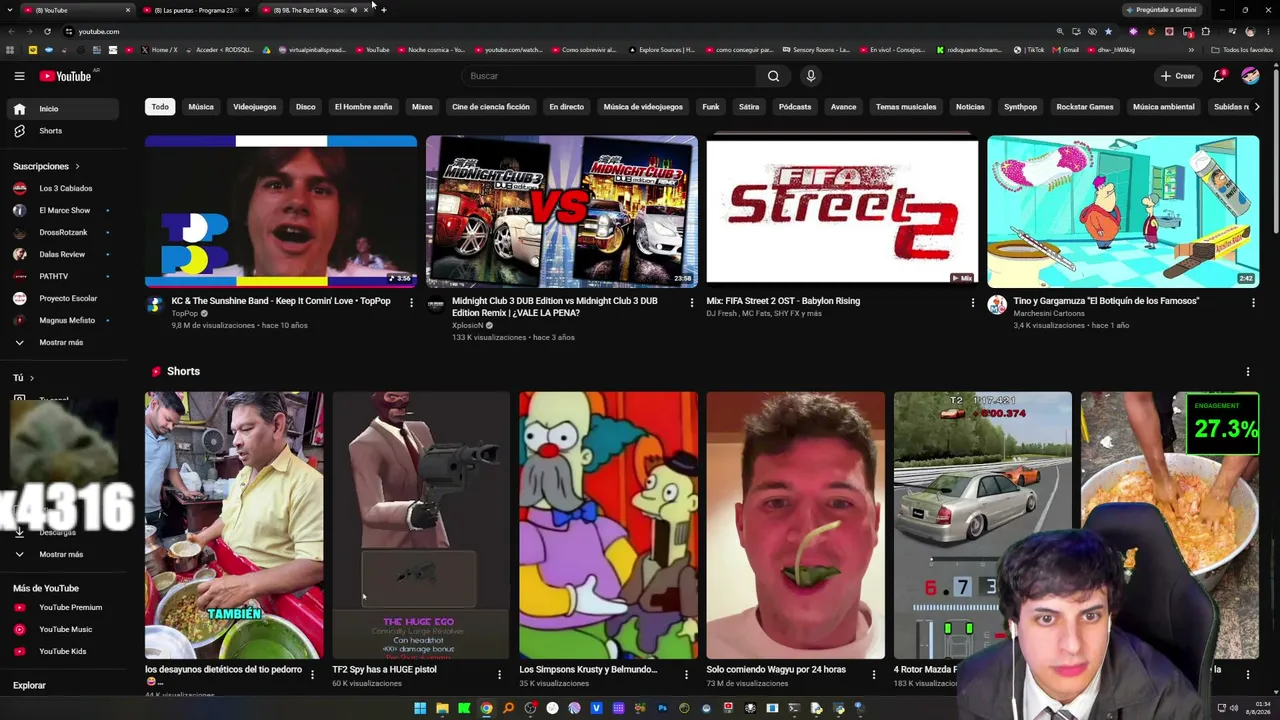Viewport: 1280px width, 720px height.
Task: Open Shorts from the sidebar
Action: 63,131
